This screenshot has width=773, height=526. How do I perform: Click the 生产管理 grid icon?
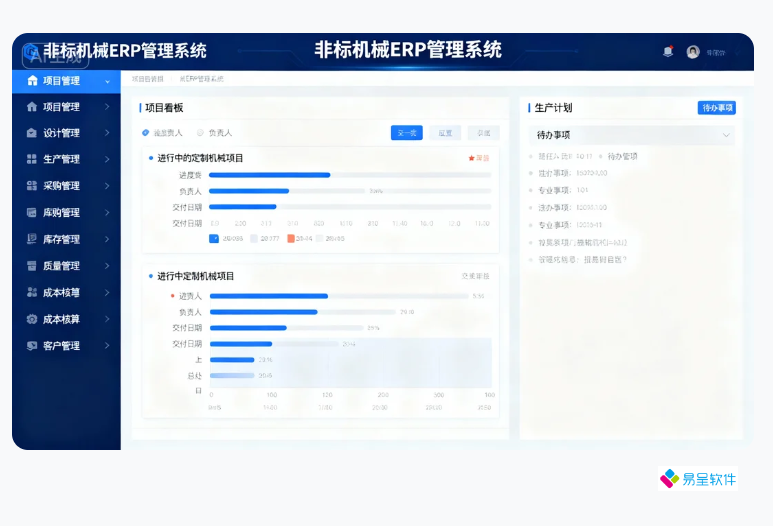32,159
